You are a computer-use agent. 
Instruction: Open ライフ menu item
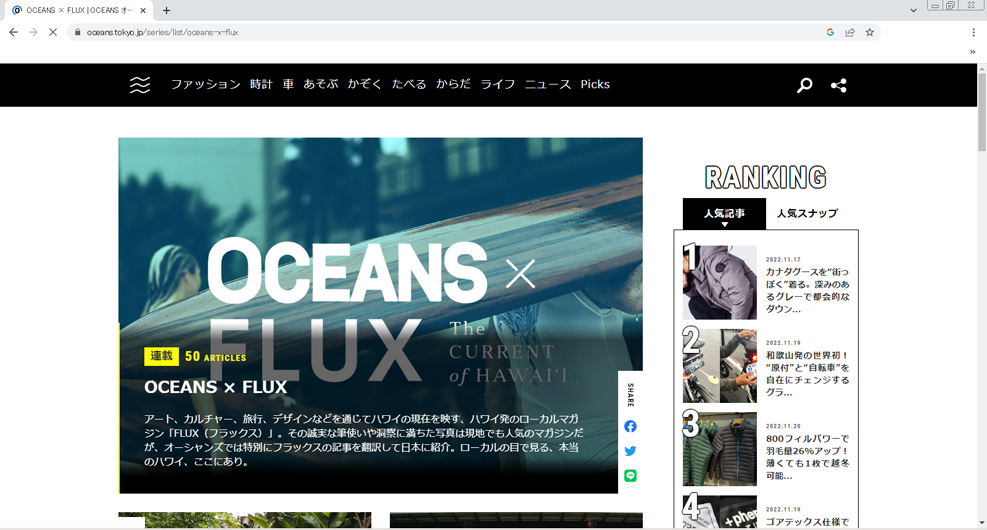pos(498,84)
